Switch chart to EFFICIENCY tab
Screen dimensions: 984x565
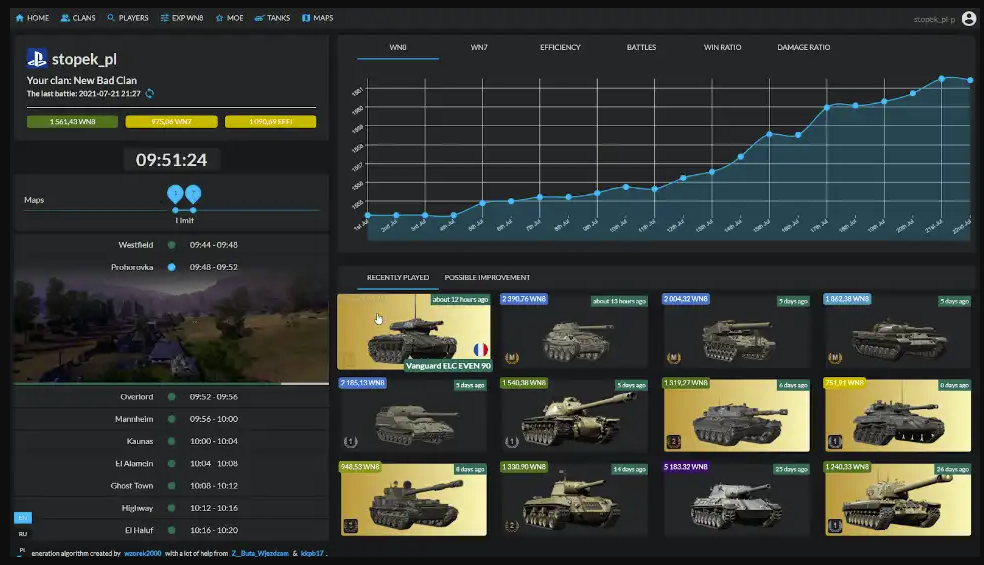click(x=560, y=48)
